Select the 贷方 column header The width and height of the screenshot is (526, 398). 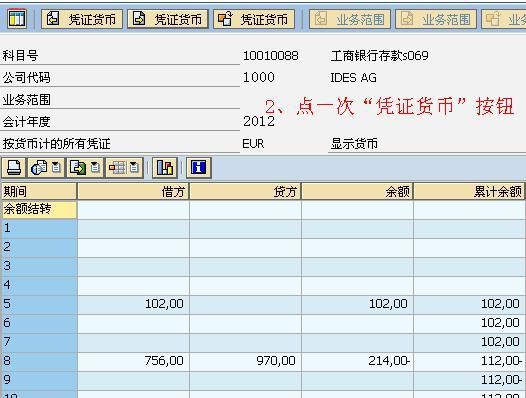tap(245, 192)
